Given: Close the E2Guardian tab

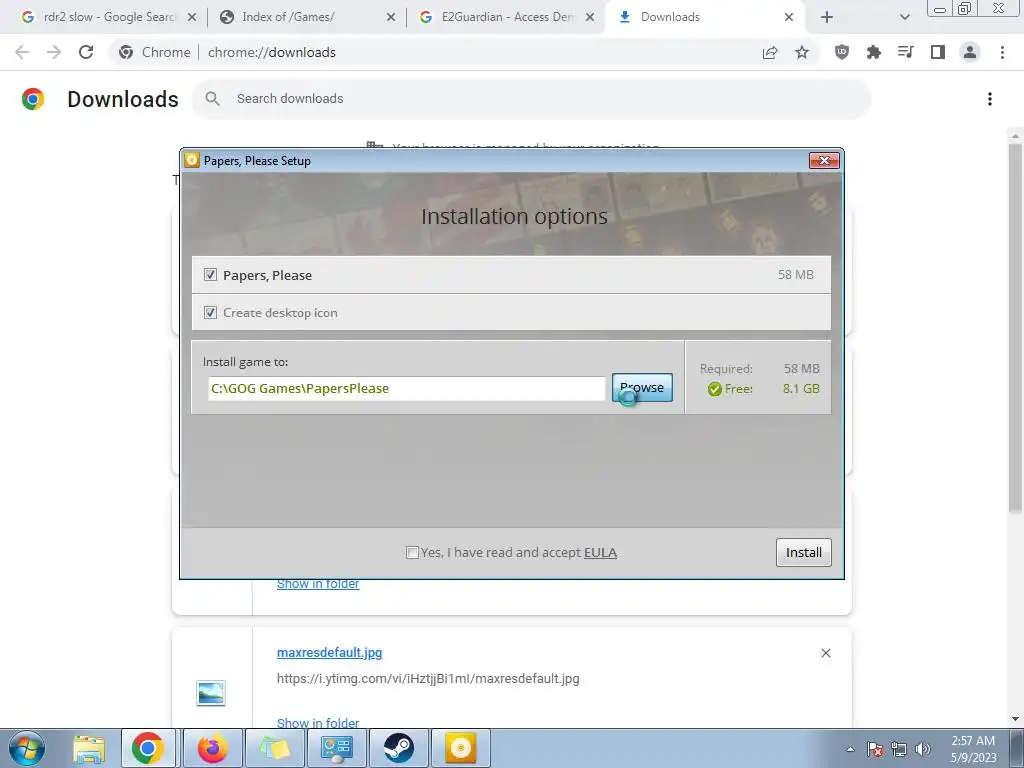Looking at the screenshot, I should (x=589, y=17).
